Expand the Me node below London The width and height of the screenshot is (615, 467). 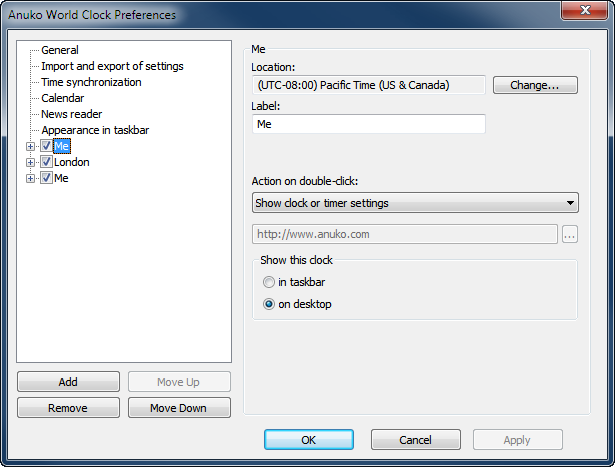31,178
